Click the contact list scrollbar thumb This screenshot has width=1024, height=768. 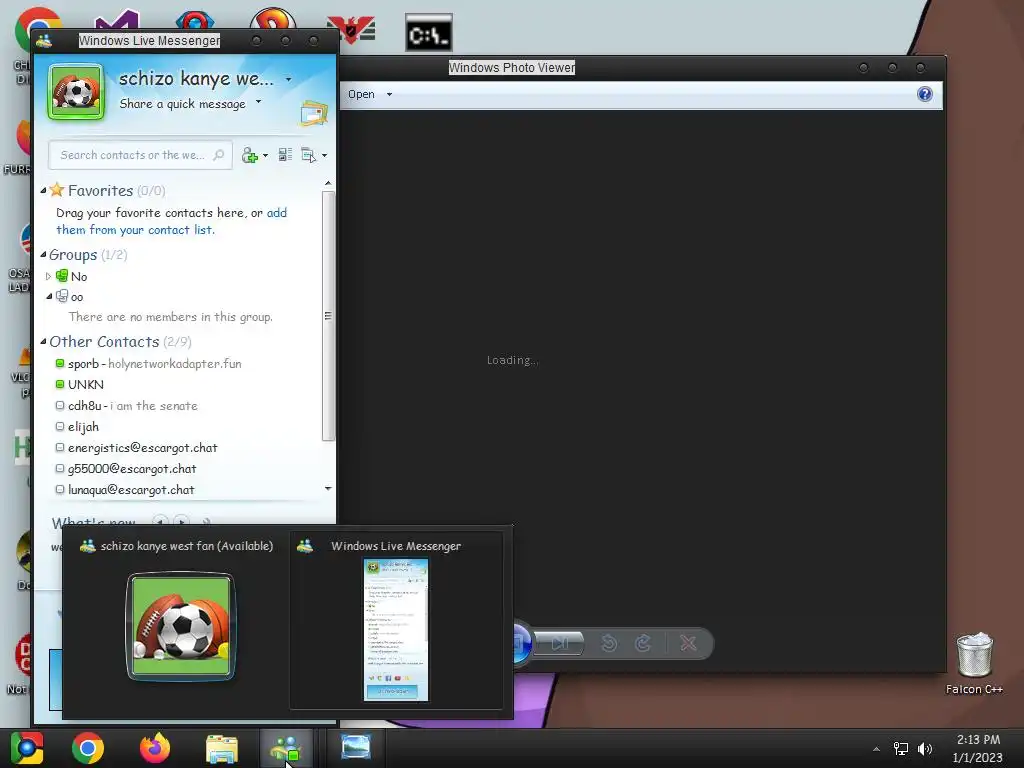328,315
